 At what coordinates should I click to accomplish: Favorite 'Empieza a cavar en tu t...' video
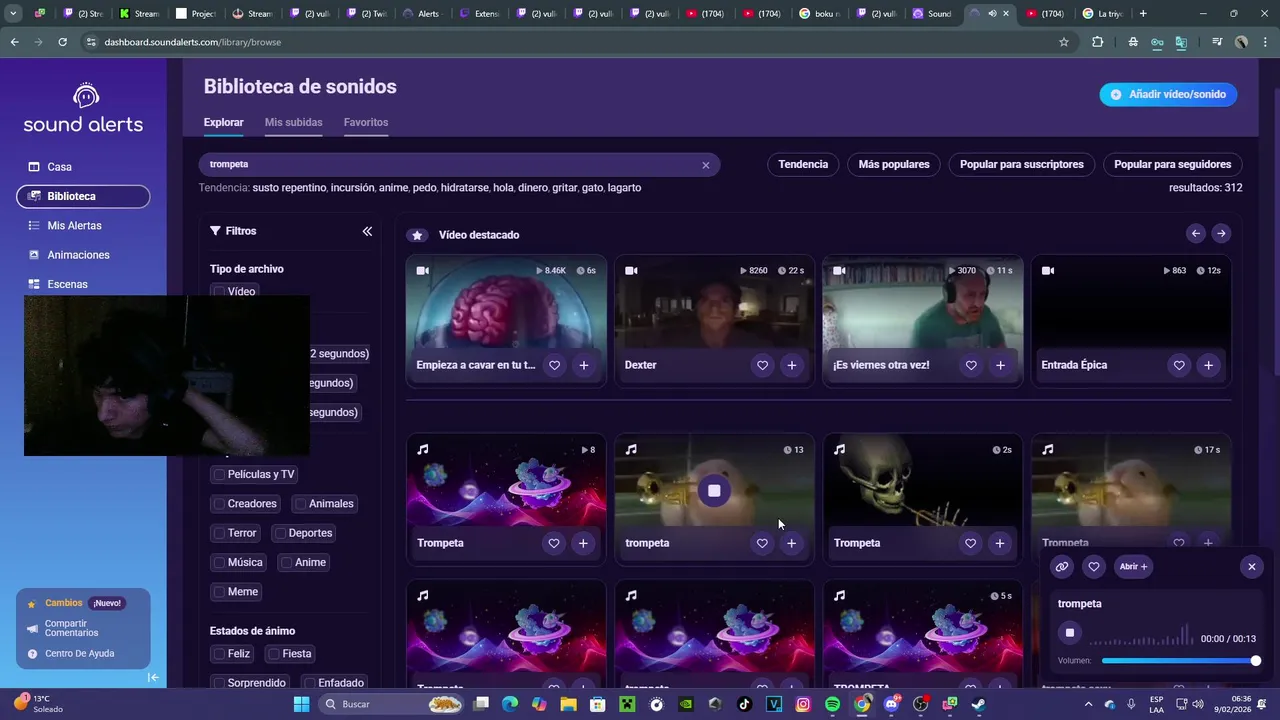click(554, 365)
